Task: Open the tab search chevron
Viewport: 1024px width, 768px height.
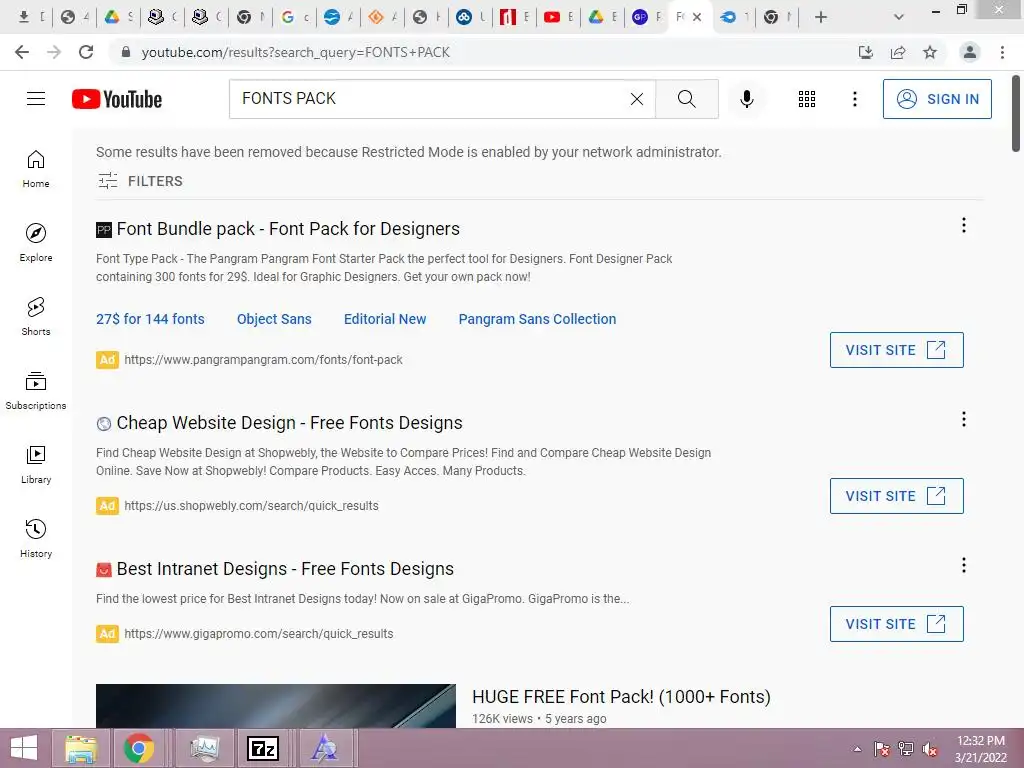Action: click(x=899, y=17)
